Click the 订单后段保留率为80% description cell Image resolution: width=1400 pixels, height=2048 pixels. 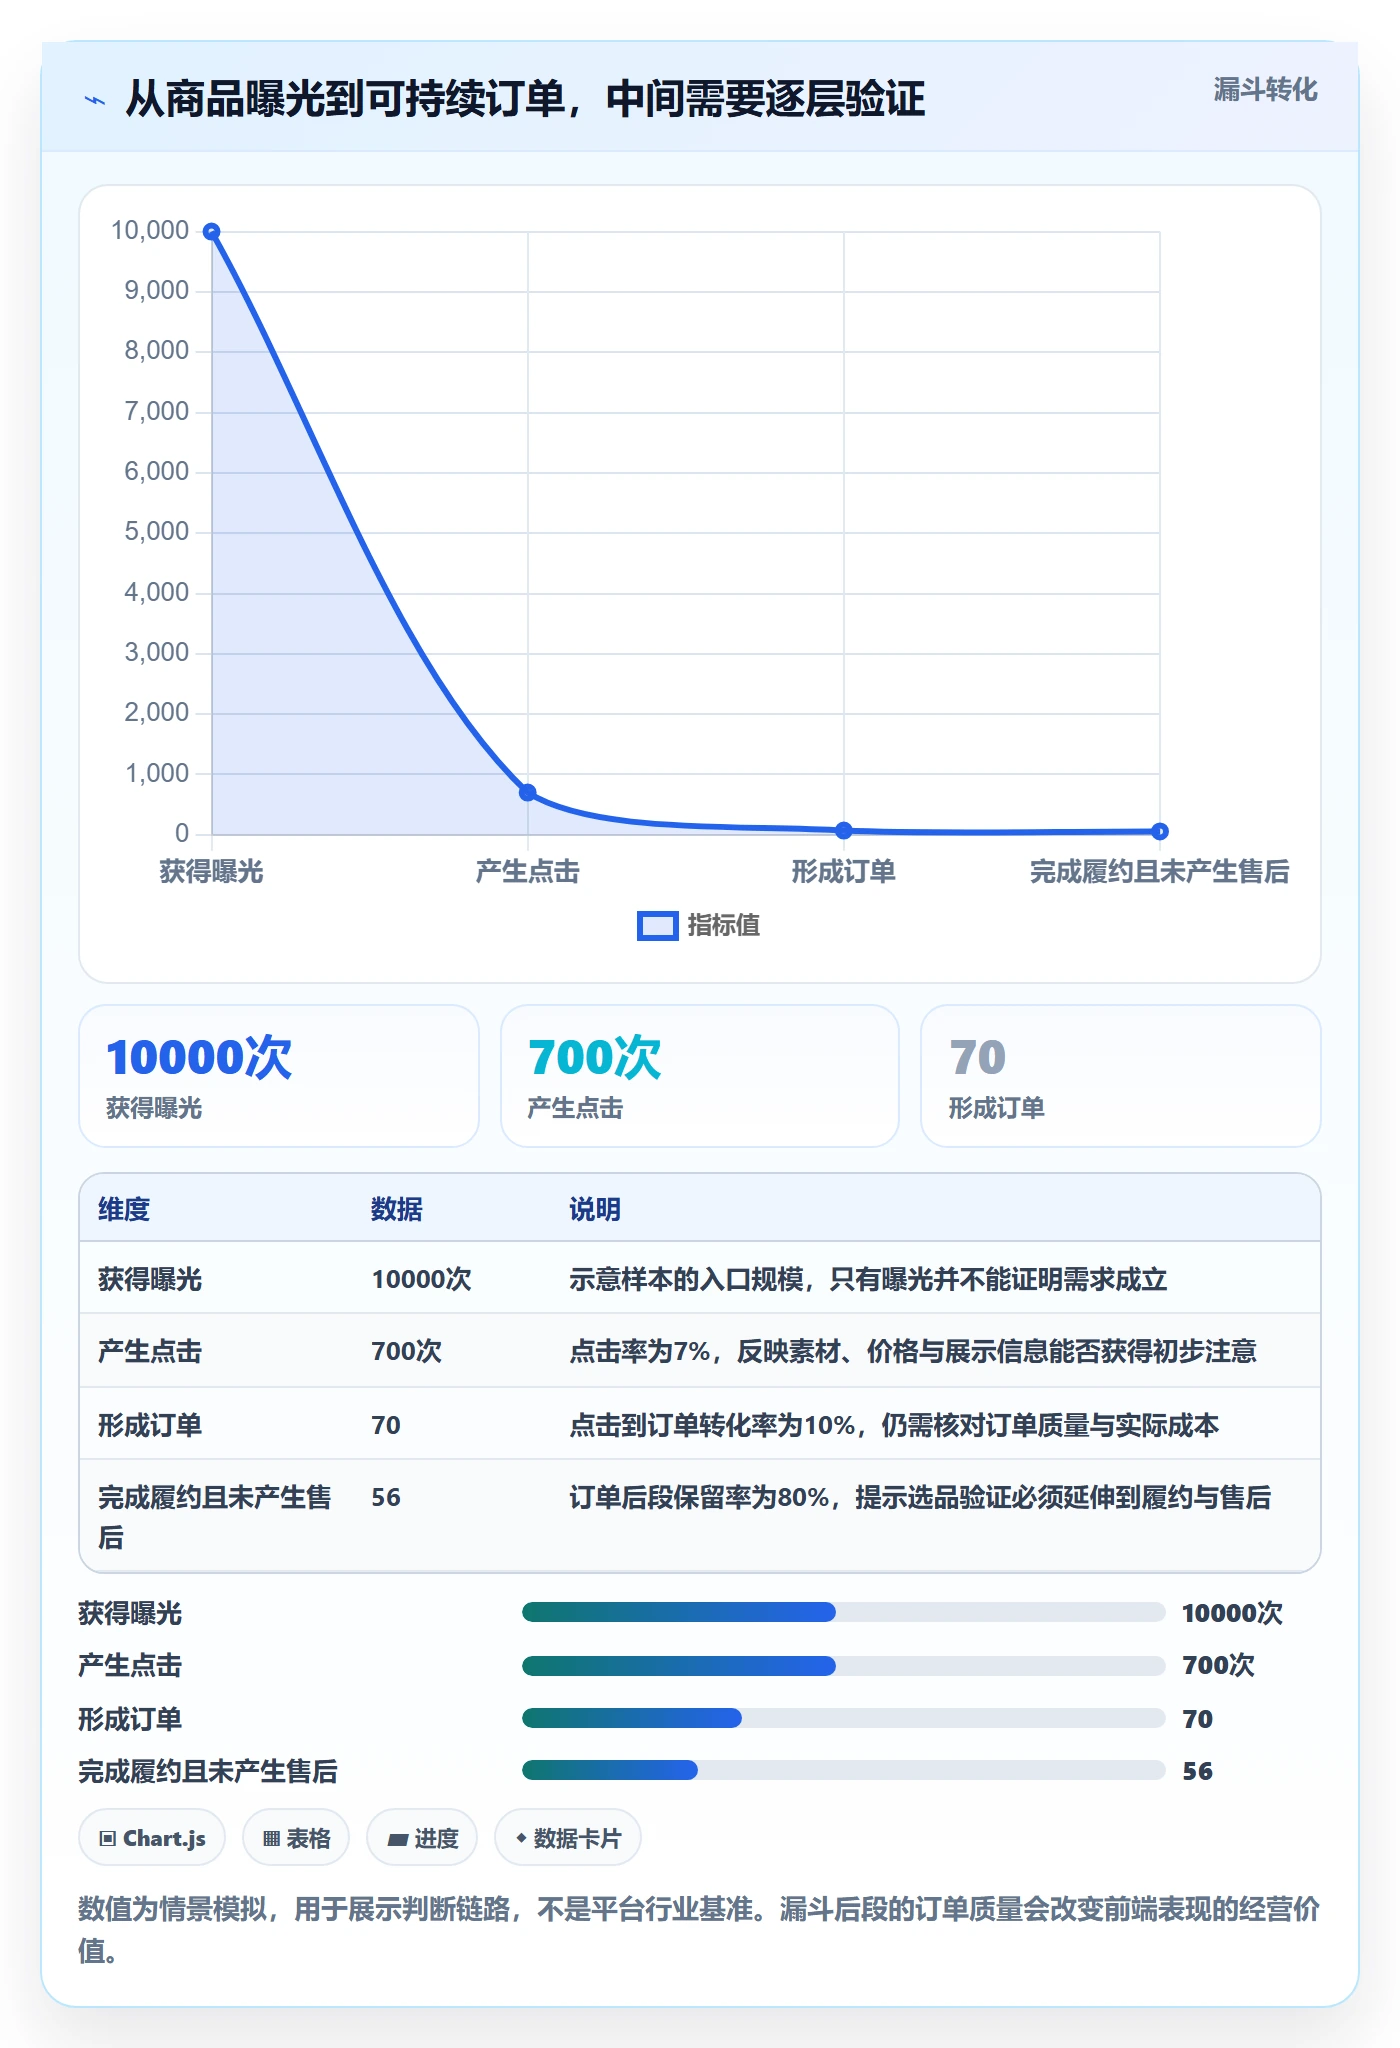point(920,1497)
